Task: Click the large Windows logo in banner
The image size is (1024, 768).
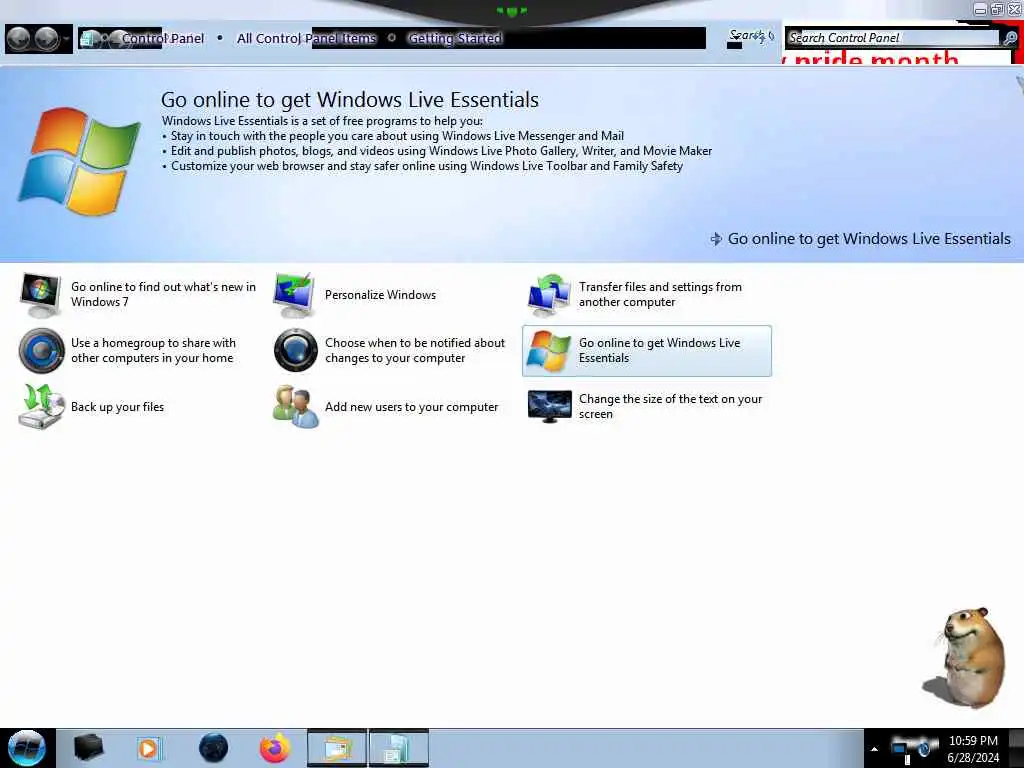Action: click(x=80, y=161)
